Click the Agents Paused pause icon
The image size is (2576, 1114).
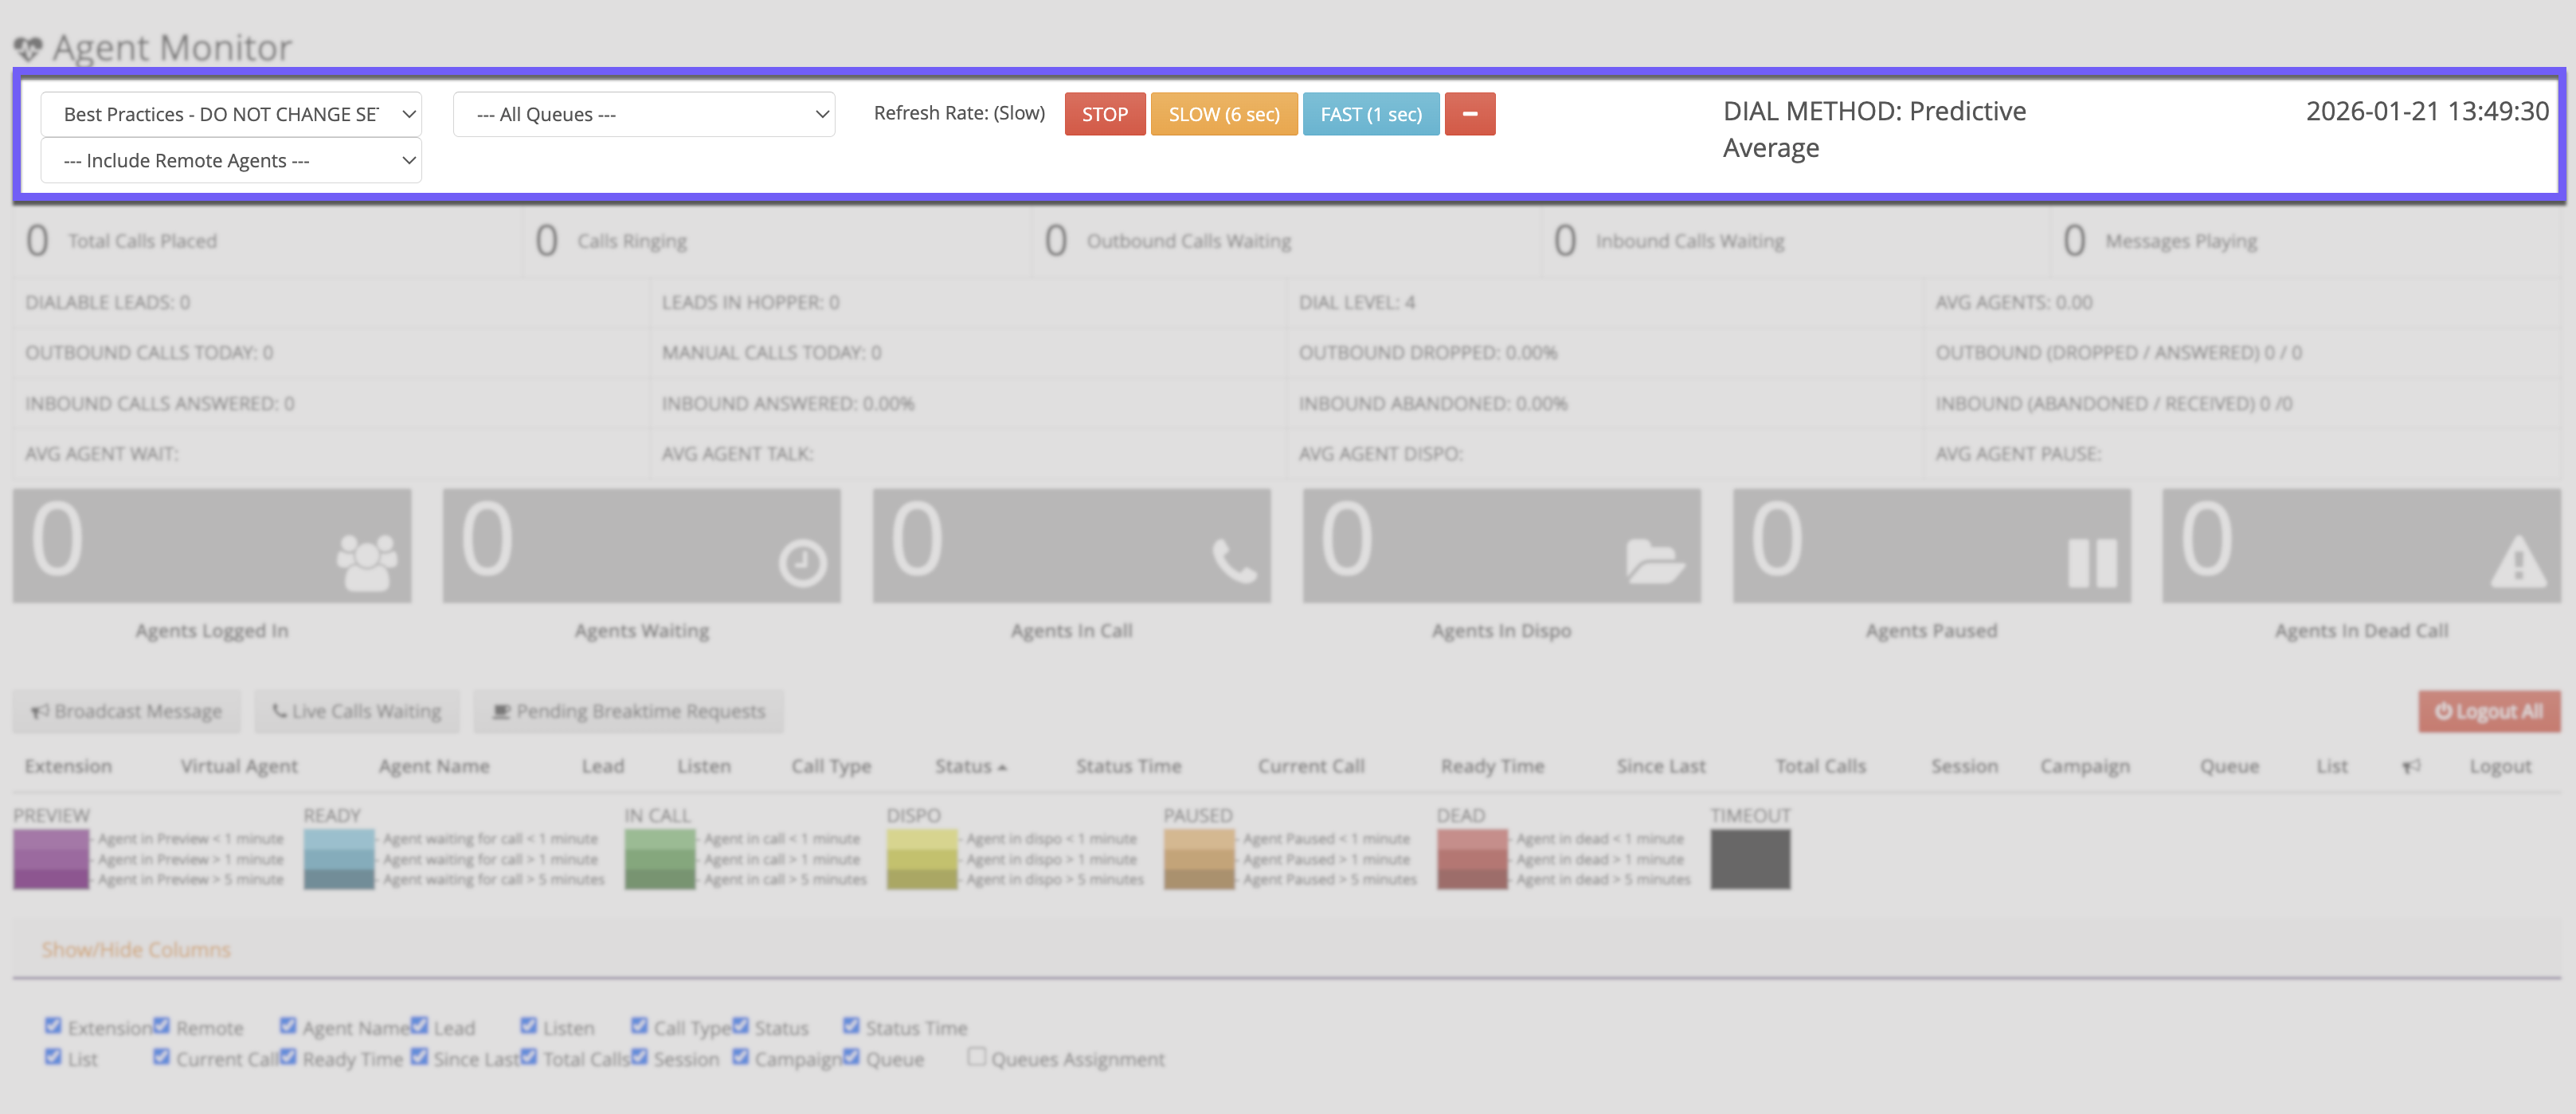2092,563
